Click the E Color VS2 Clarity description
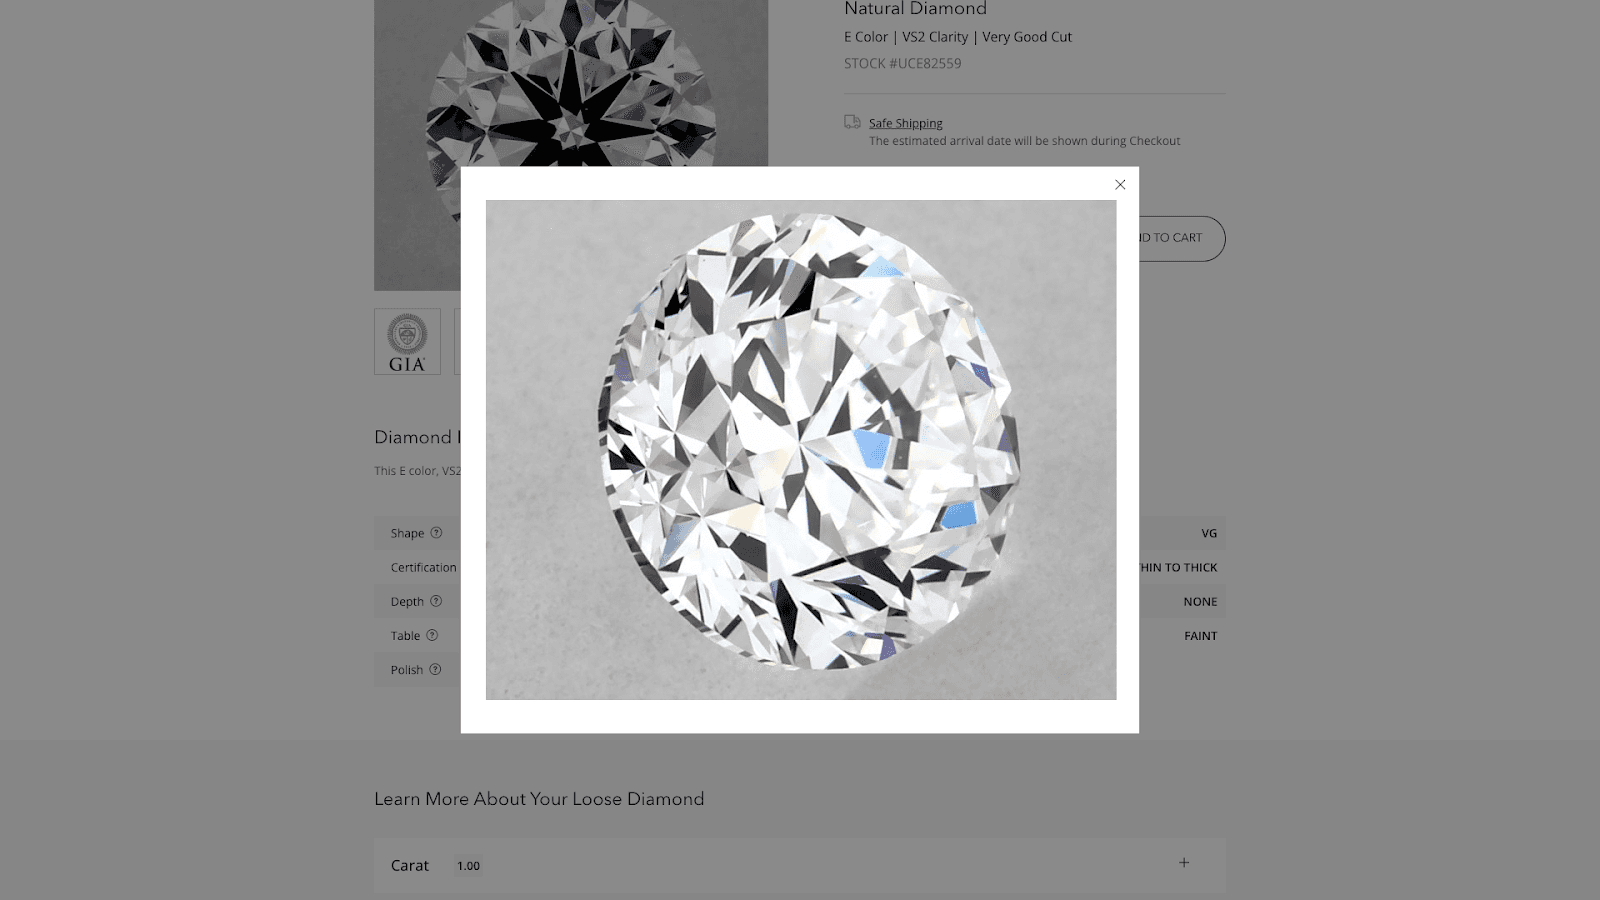This screenshot has width=1600, height=900. click(x=958, y=37)
